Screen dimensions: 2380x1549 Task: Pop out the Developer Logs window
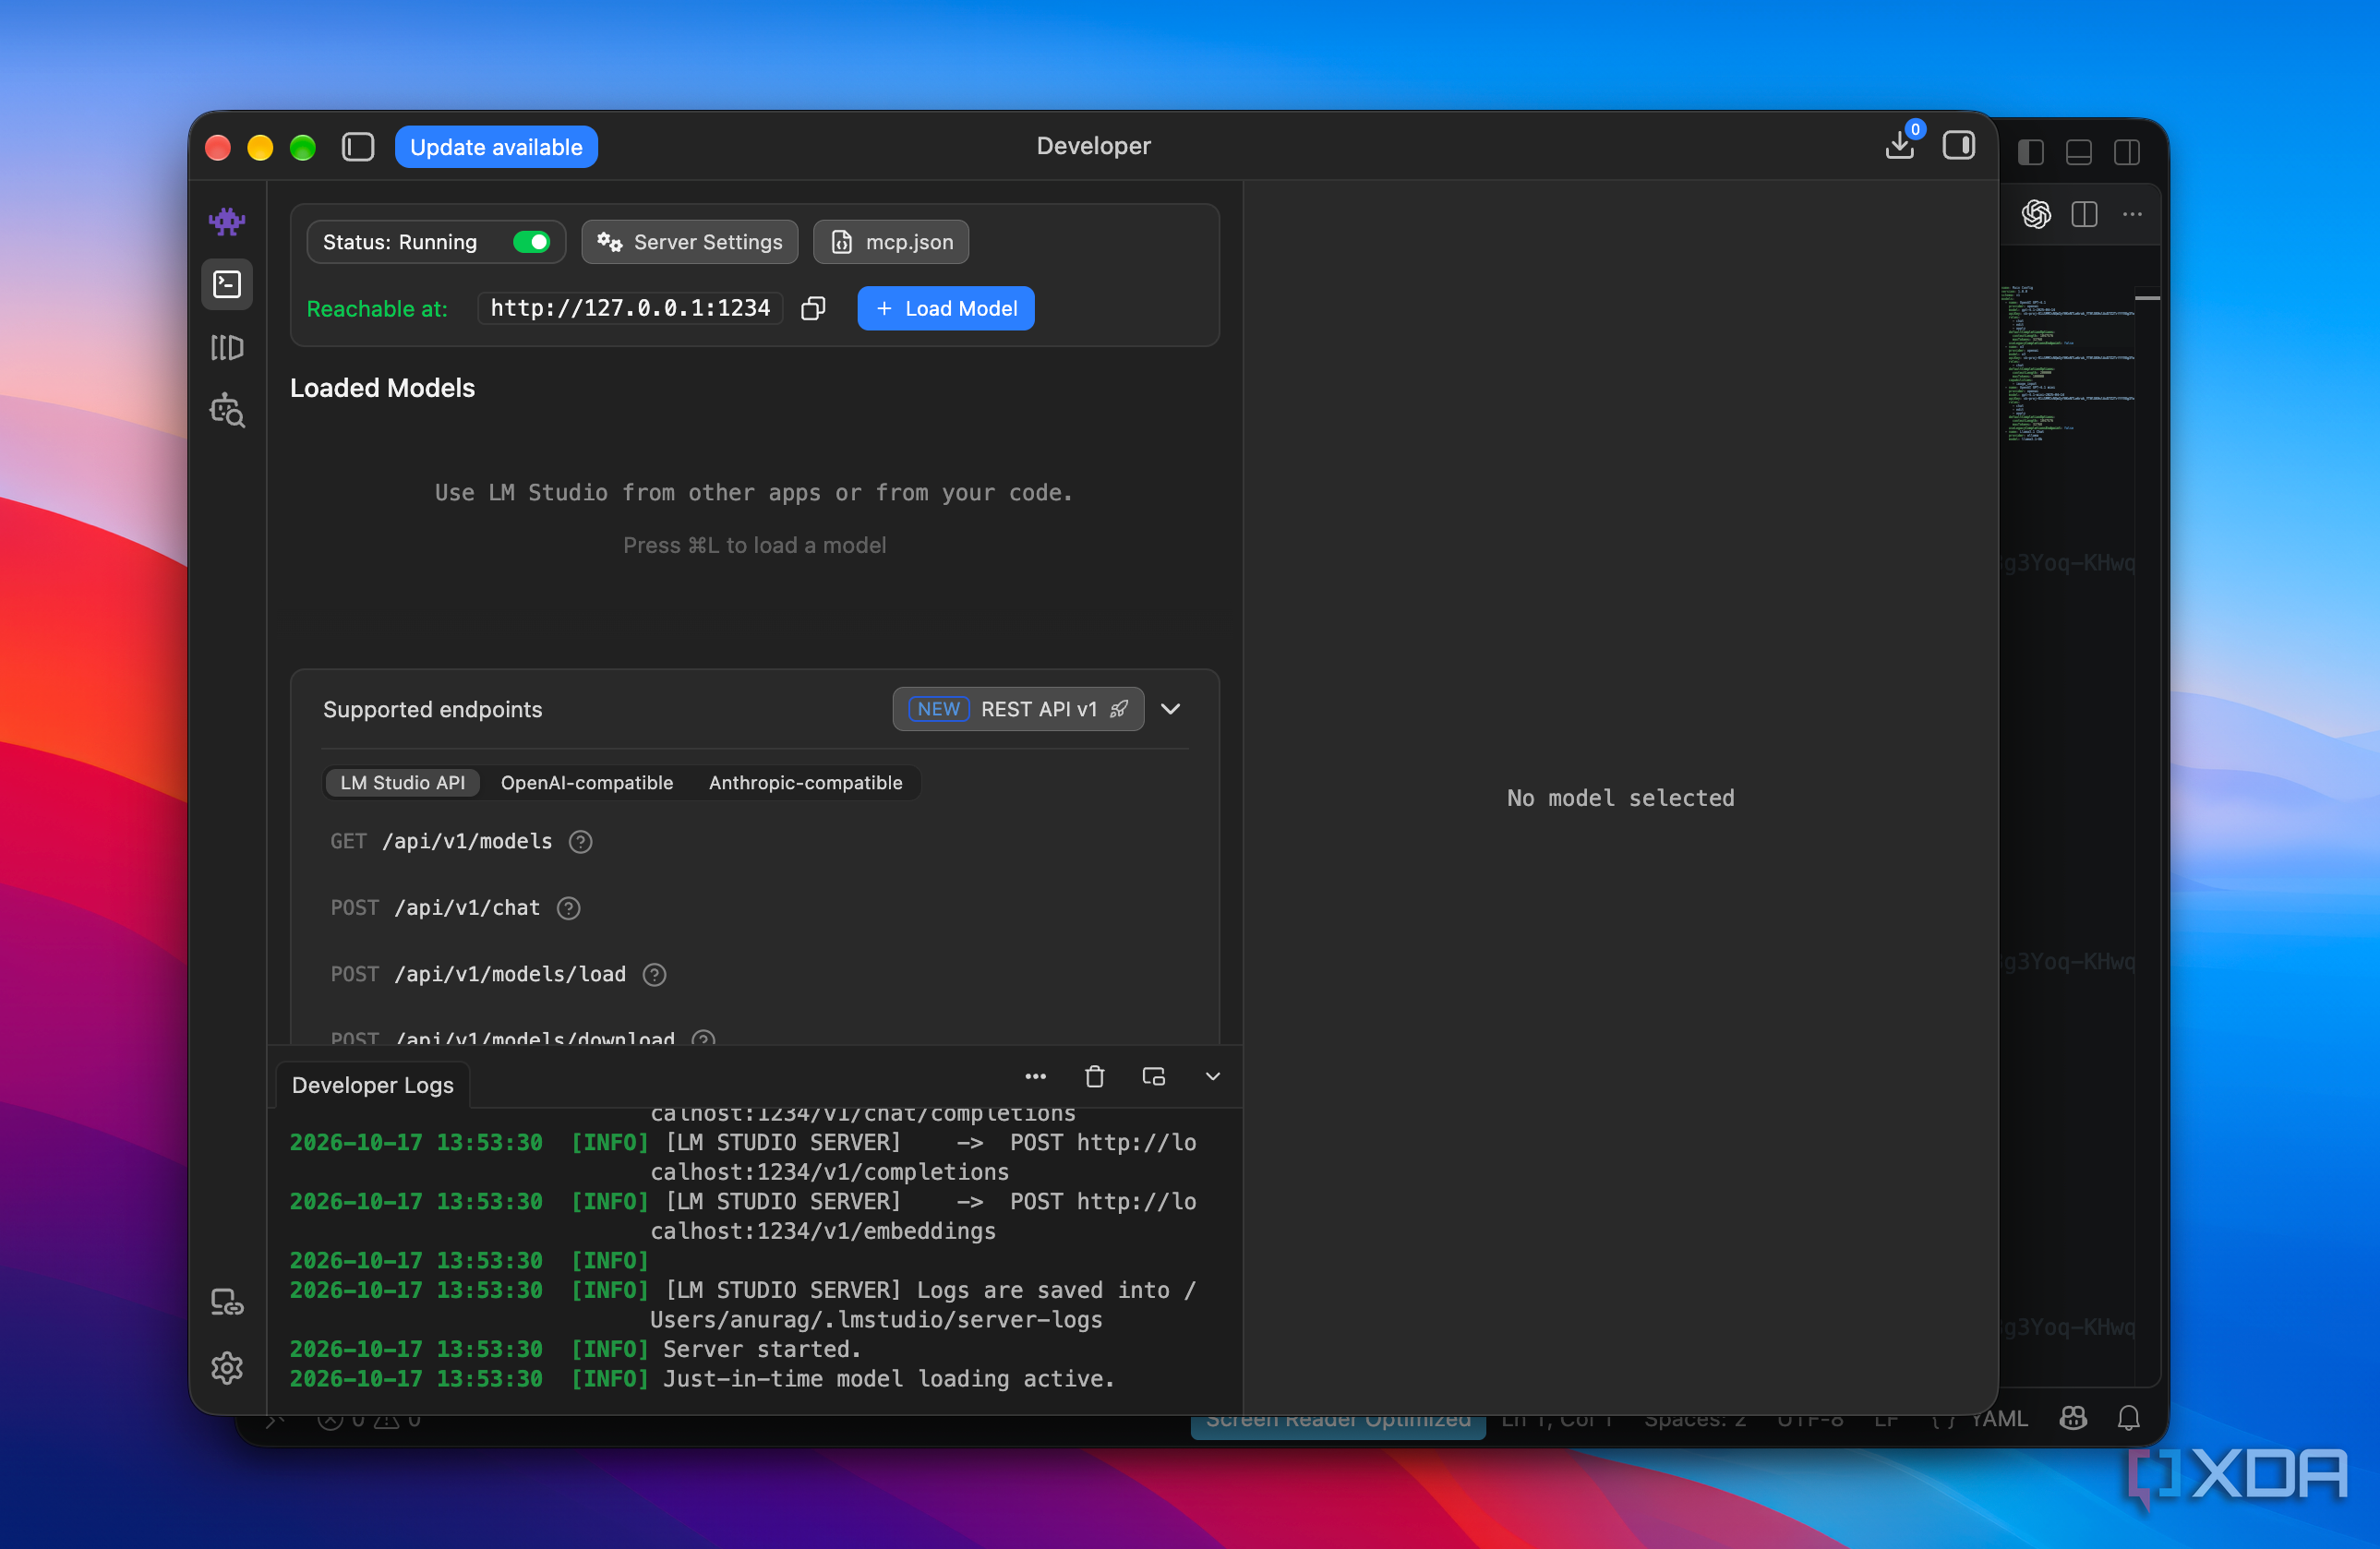(x=1154, y=1077)
